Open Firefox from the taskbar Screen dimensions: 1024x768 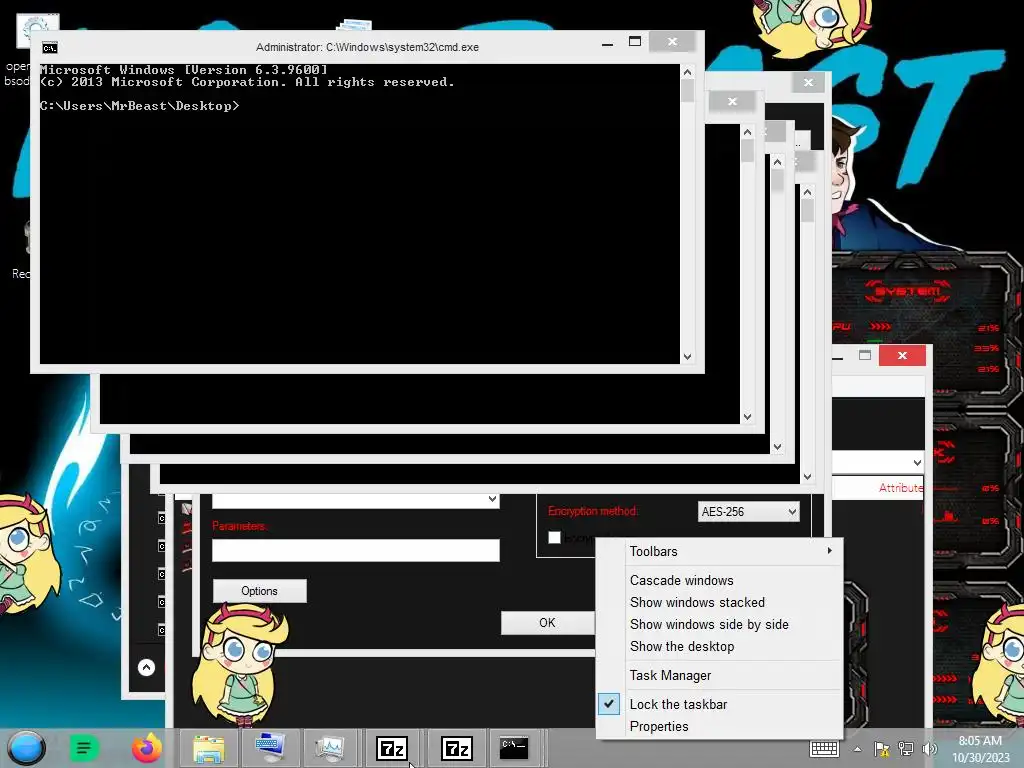point(147,748)
